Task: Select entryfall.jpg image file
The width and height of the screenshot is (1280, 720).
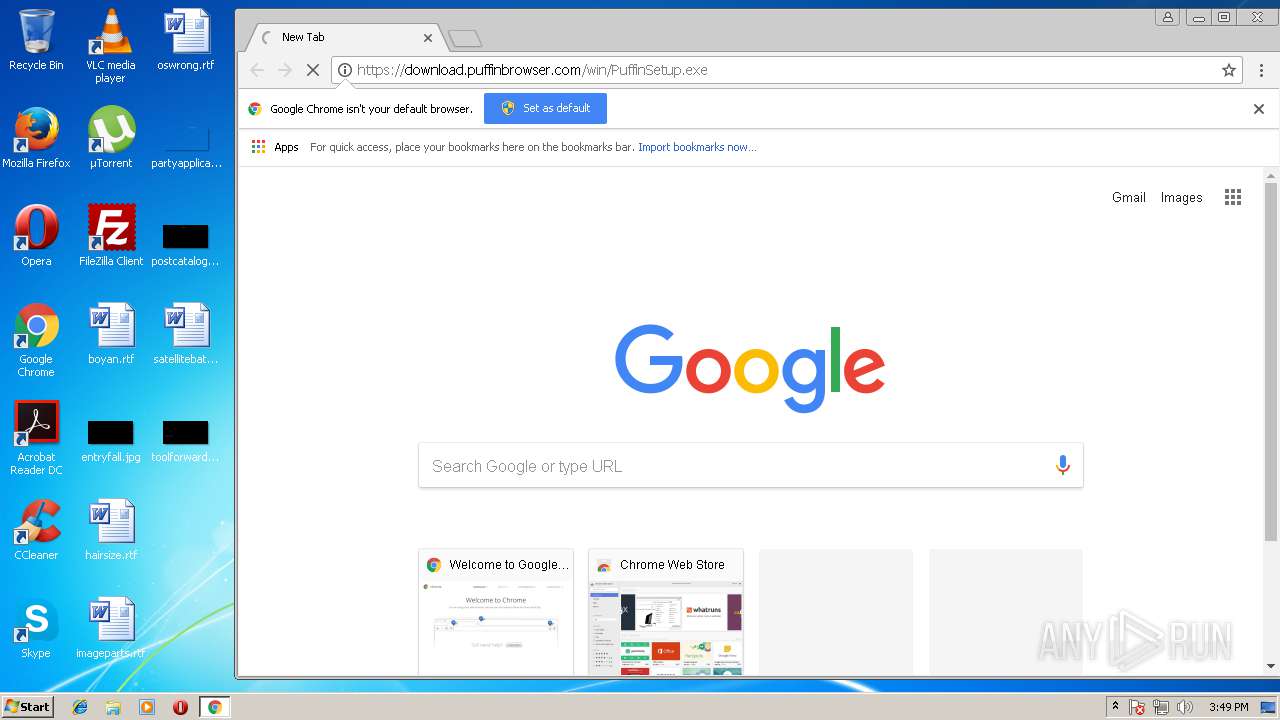Action: (x=111, y=441)
